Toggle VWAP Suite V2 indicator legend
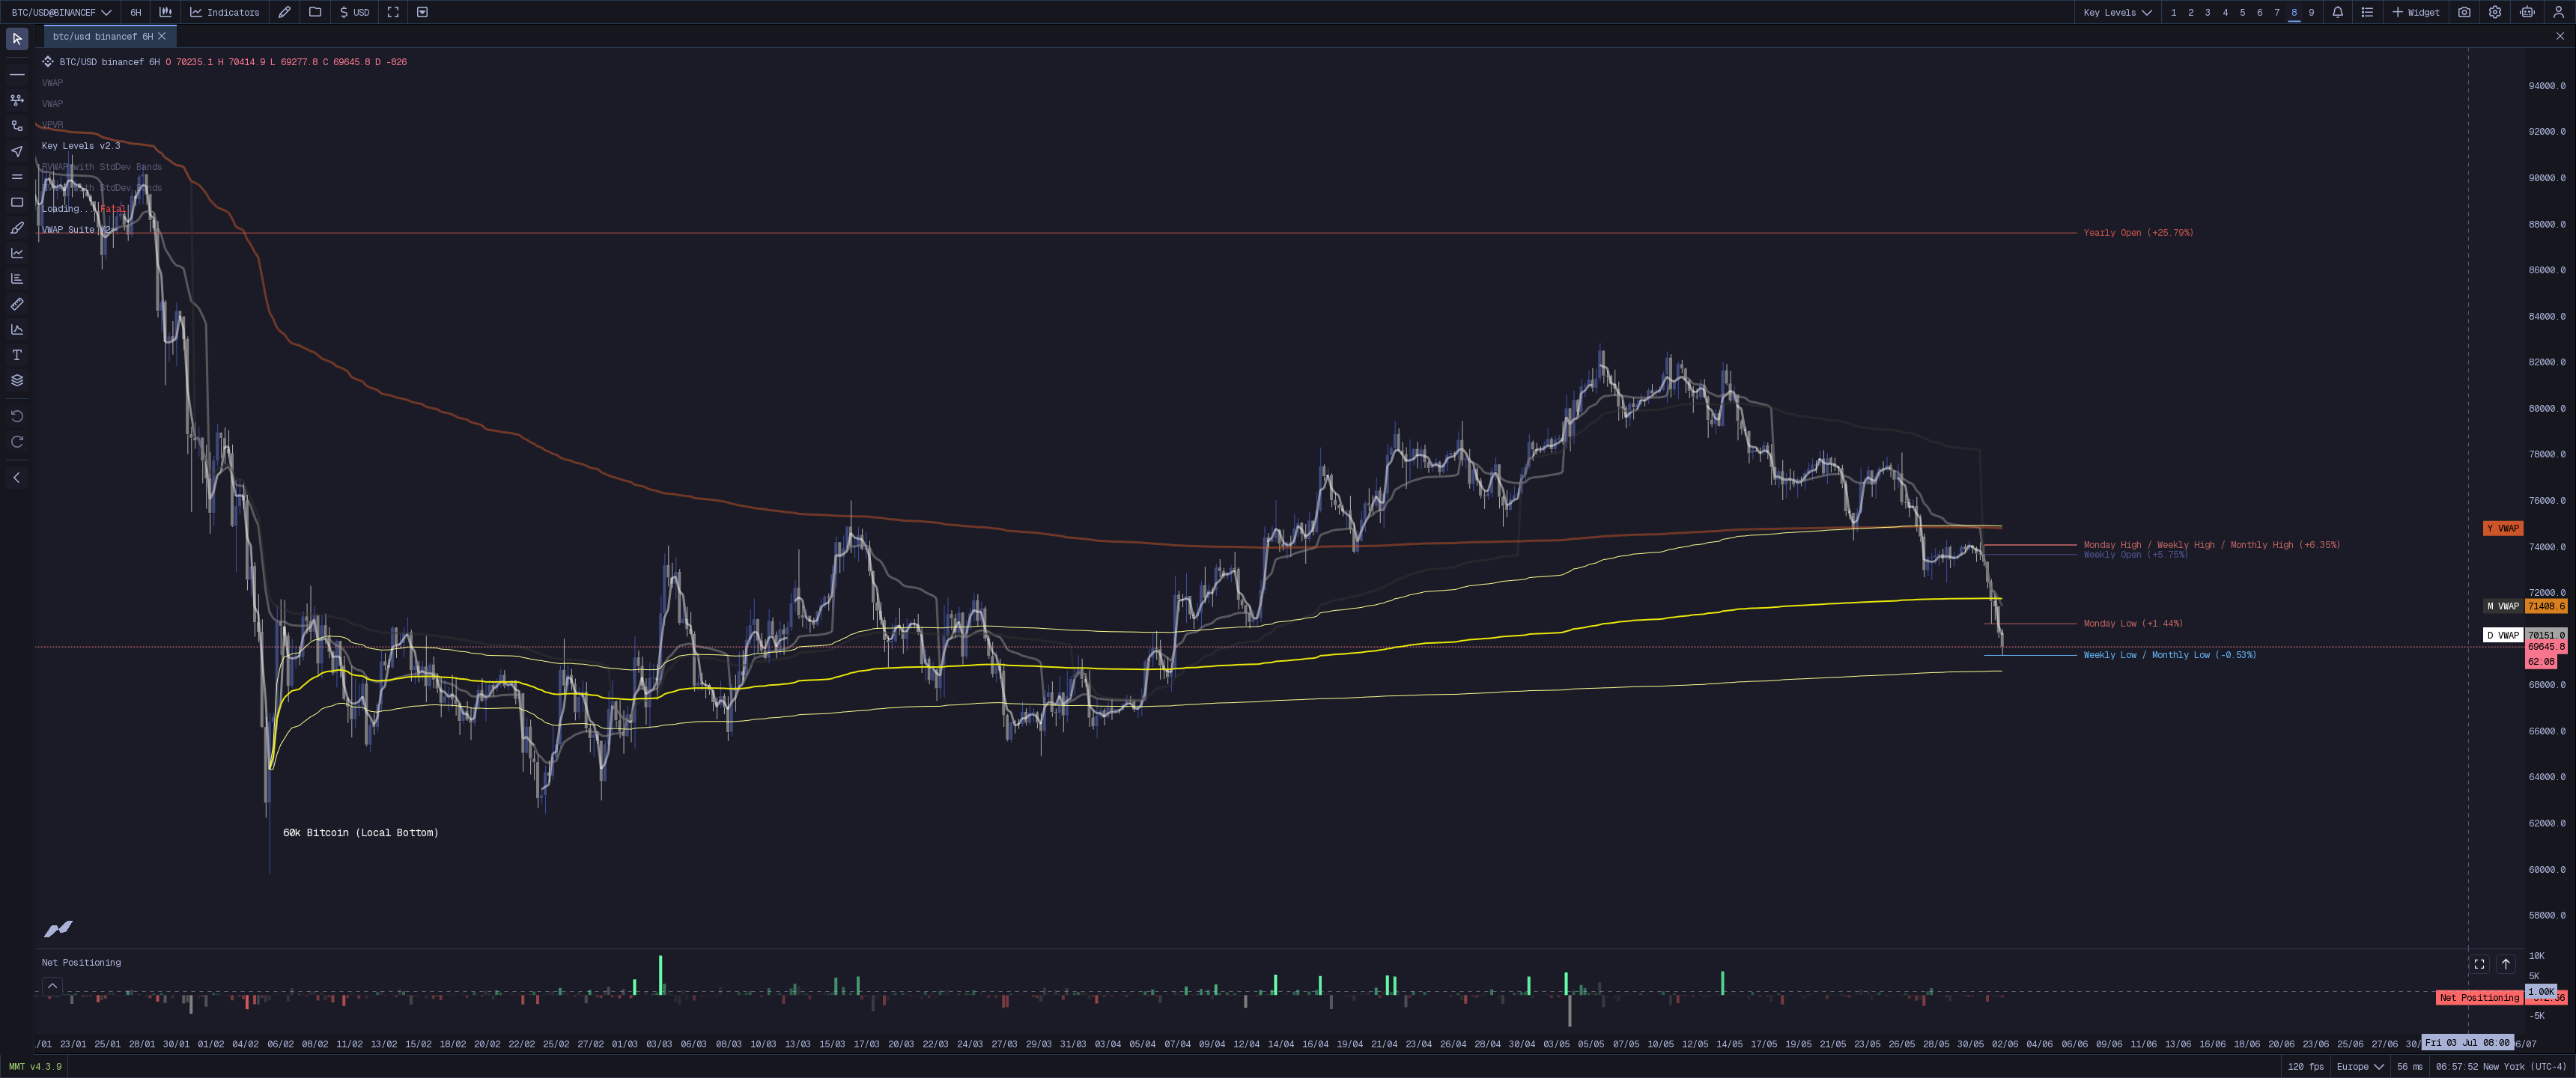Screen dimensions: 2576x1078 pyautogui.click(x=75, y=230)
